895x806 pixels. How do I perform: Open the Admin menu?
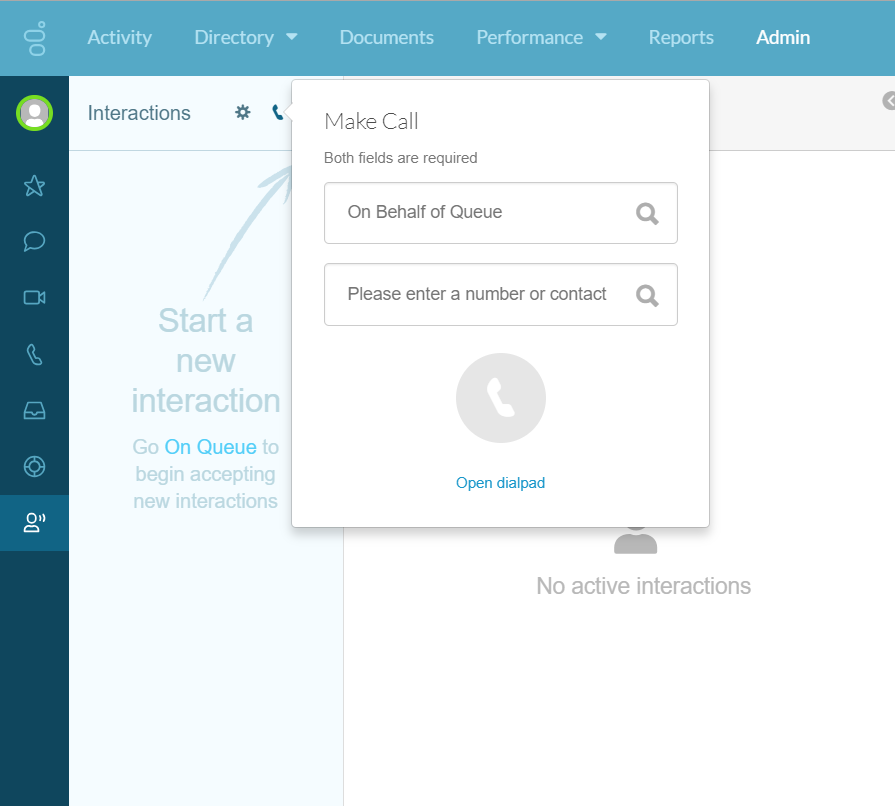pos(783,38)
